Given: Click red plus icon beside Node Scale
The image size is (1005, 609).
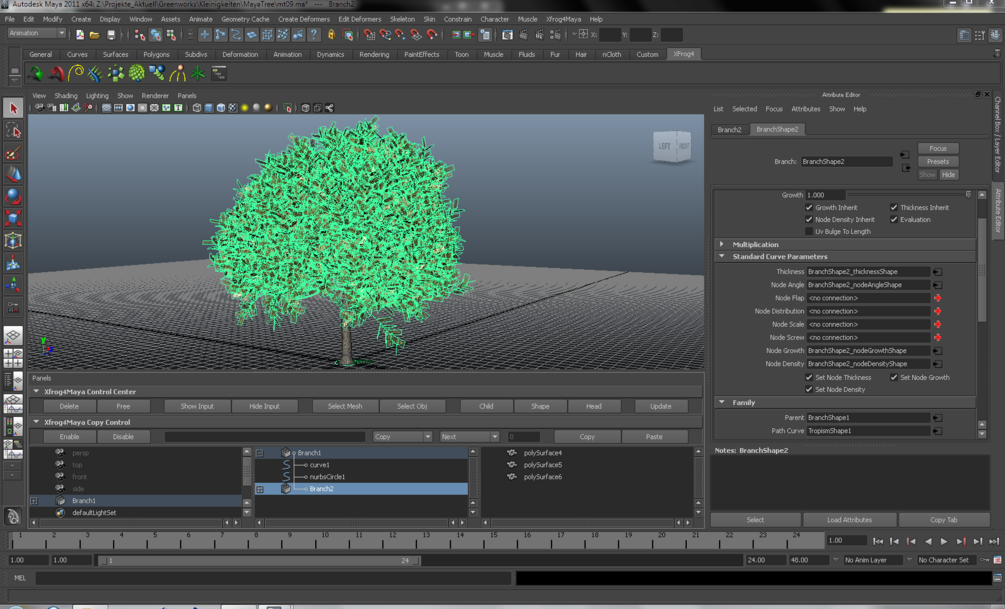Looking at the screenshot, I should (x=937, y=324).
